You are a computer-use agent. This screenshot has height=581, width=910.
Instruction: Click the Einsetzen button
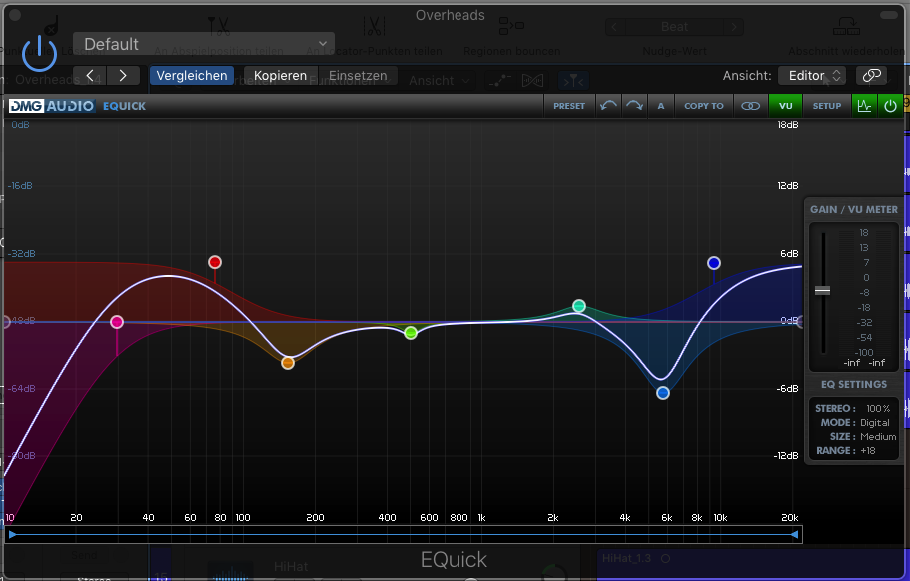(358, 75)
